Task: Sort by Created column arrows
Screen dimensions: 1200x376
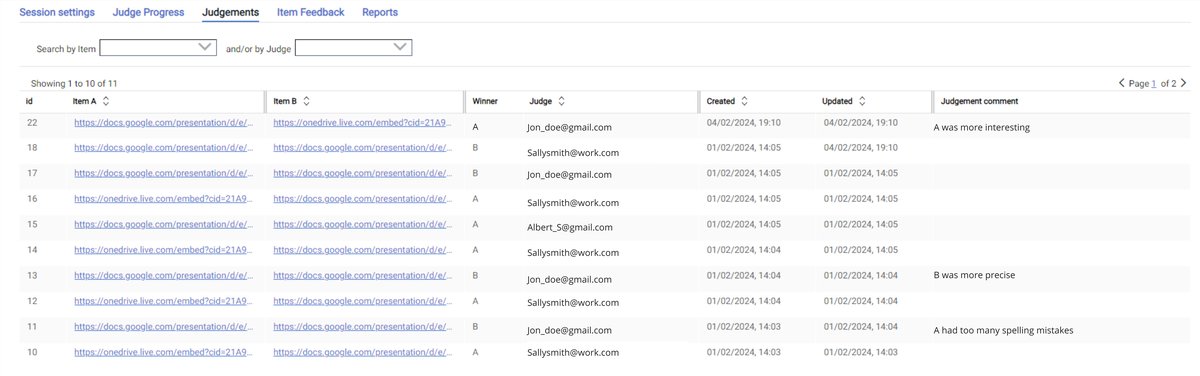Action: click(x=745, y=101)
